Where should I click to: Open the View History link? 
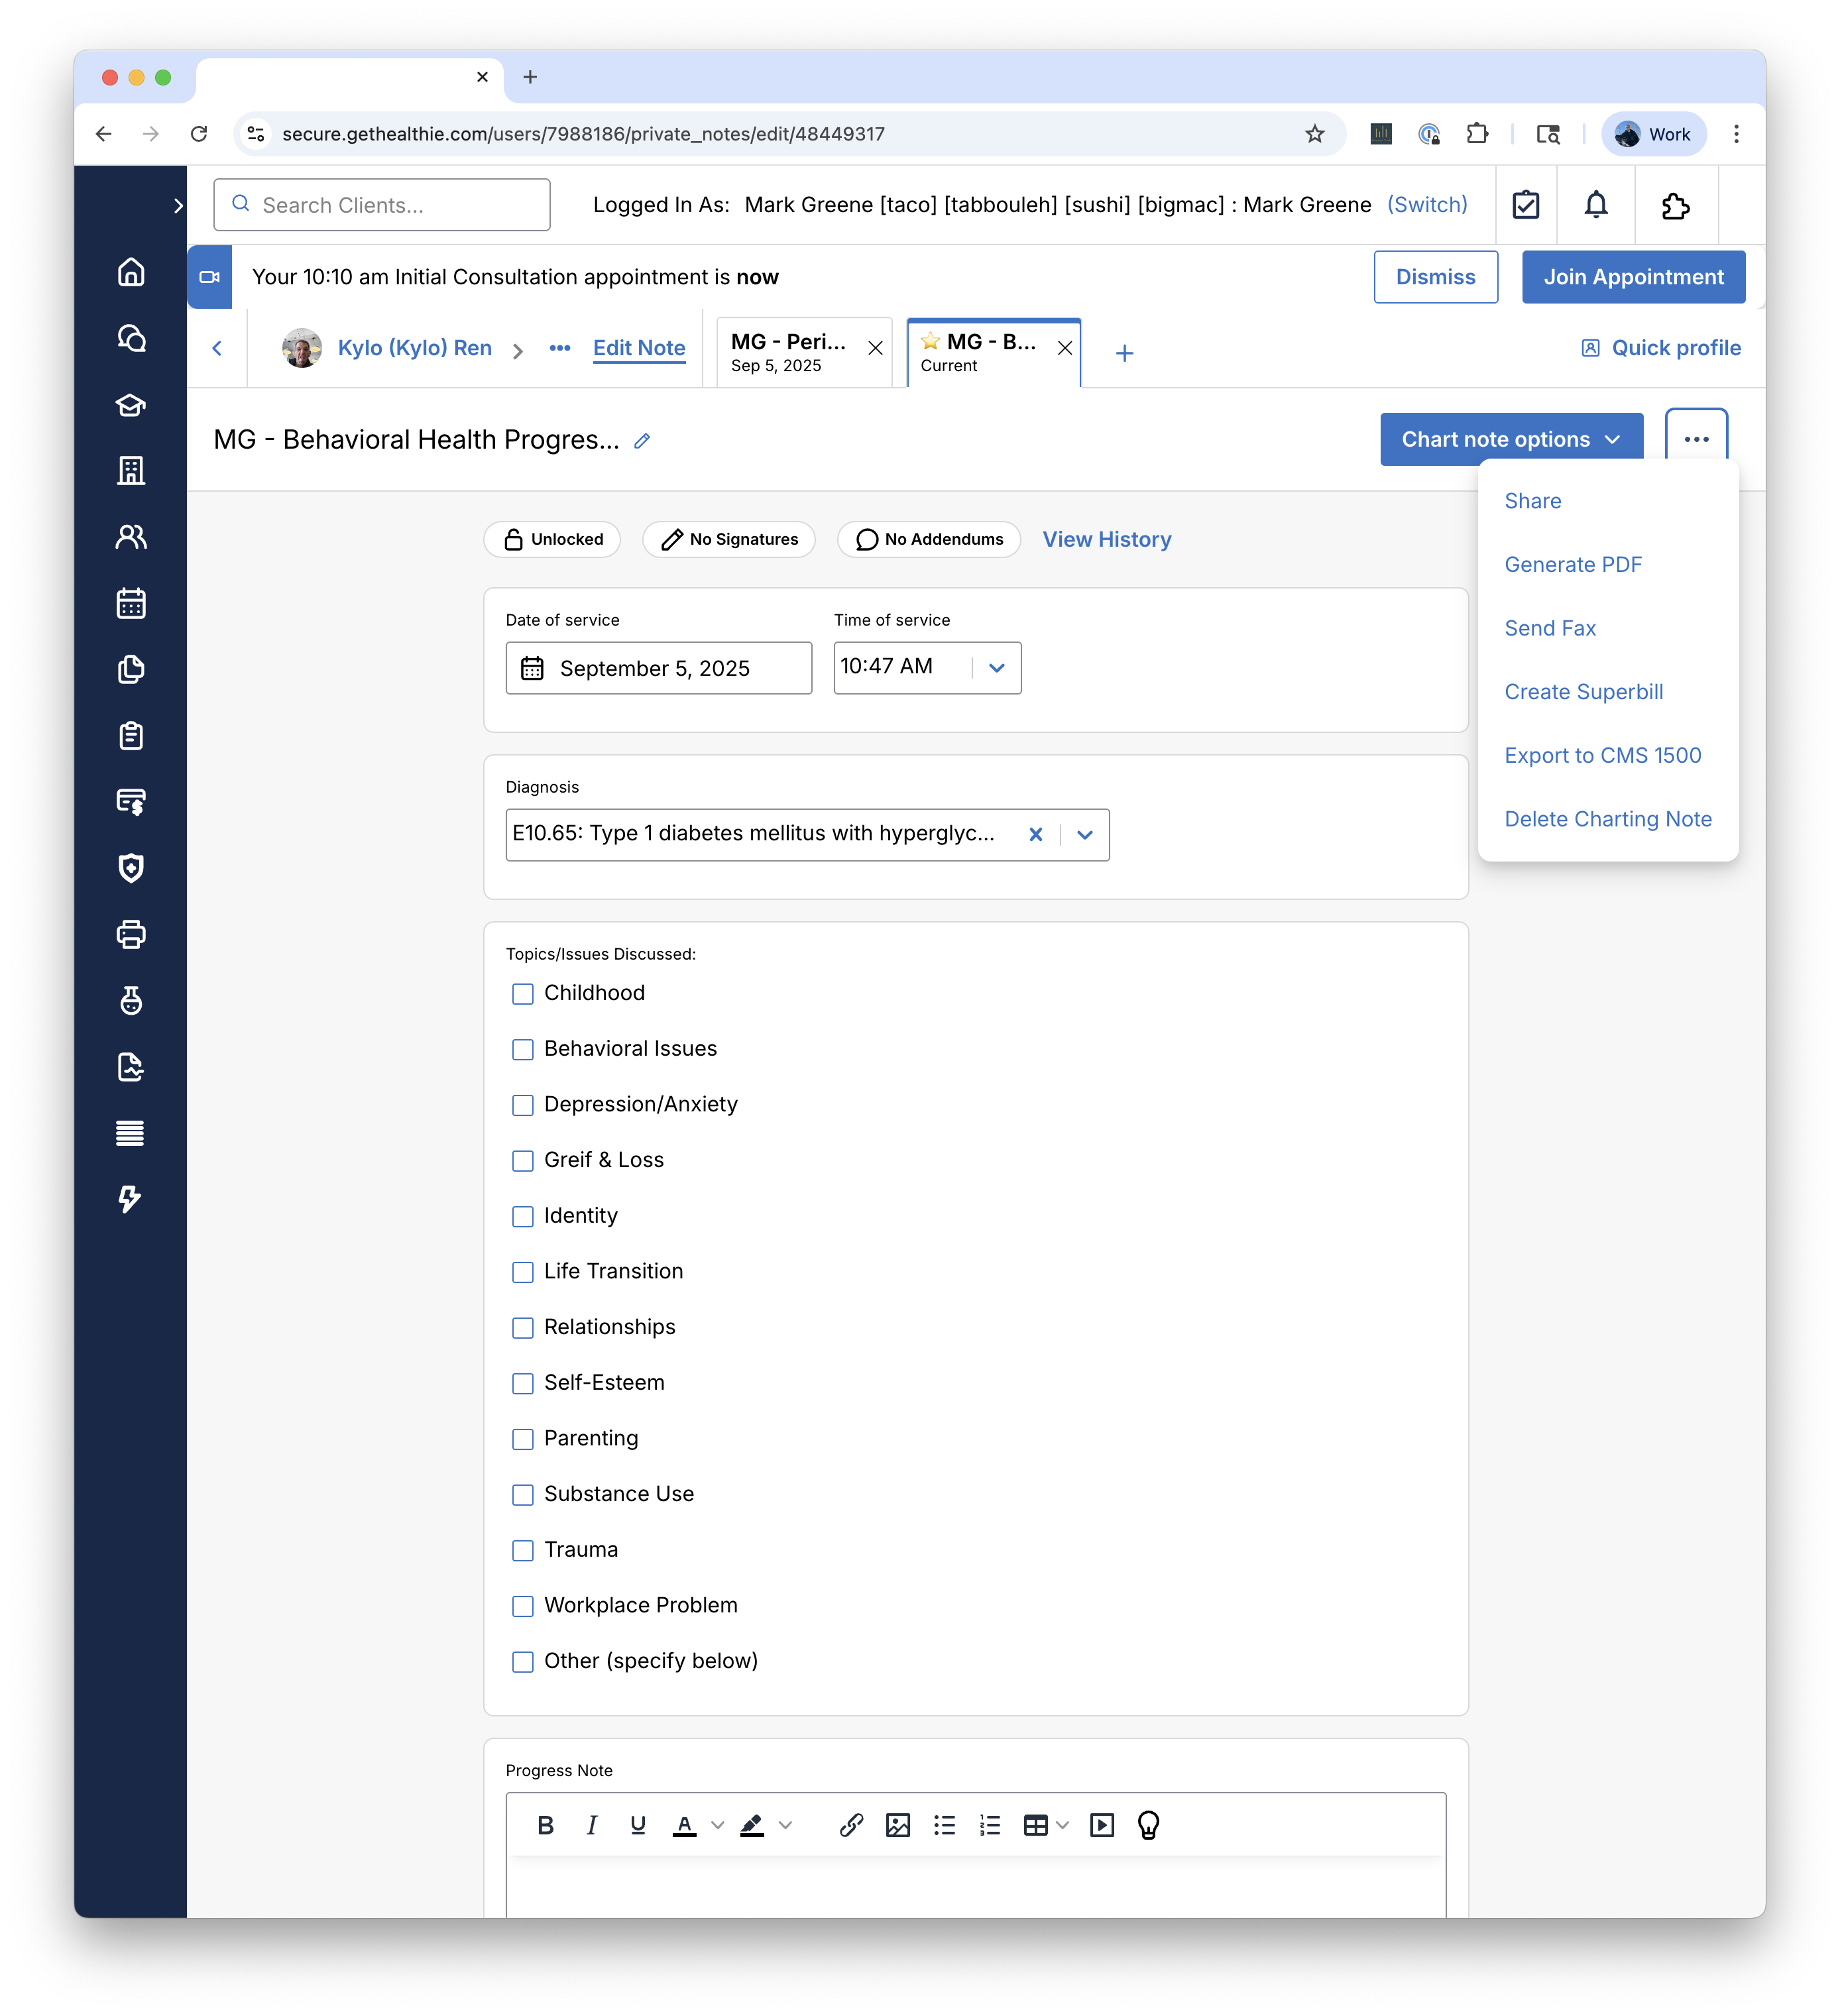[1106, 539]
